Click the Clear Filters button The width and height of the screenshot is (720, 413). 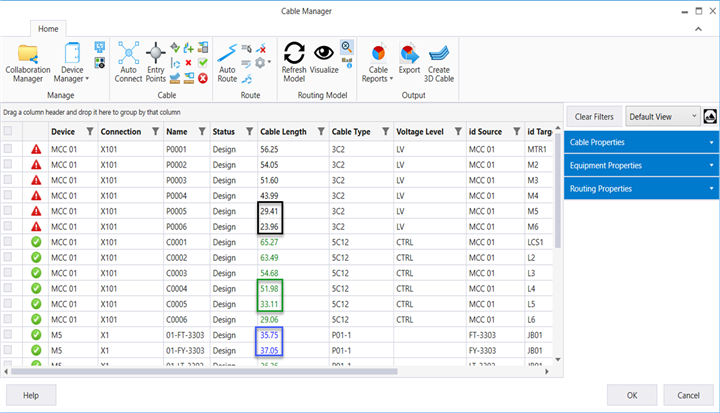tap(594, 117)
